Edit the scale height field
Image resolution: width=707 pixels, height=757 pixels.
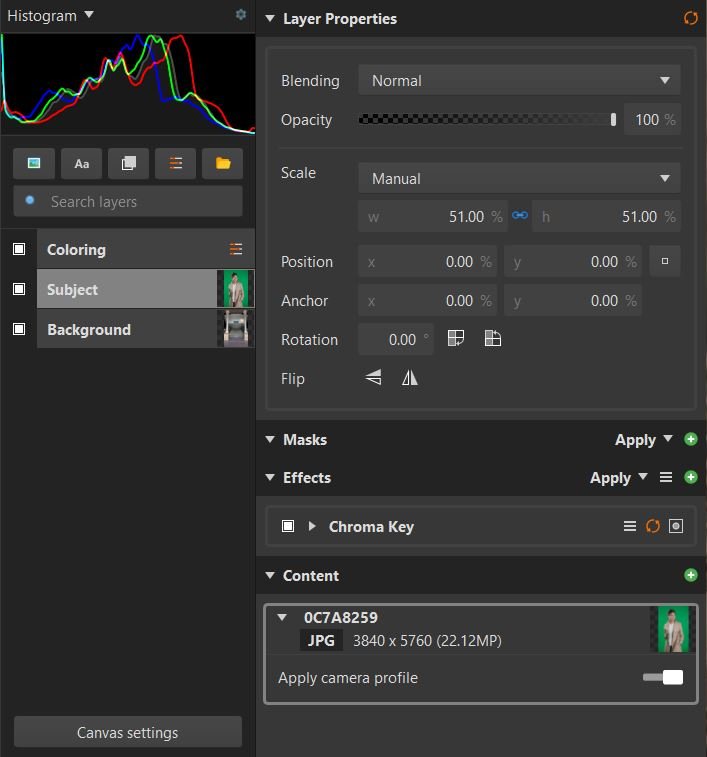[x=606, y=216]
